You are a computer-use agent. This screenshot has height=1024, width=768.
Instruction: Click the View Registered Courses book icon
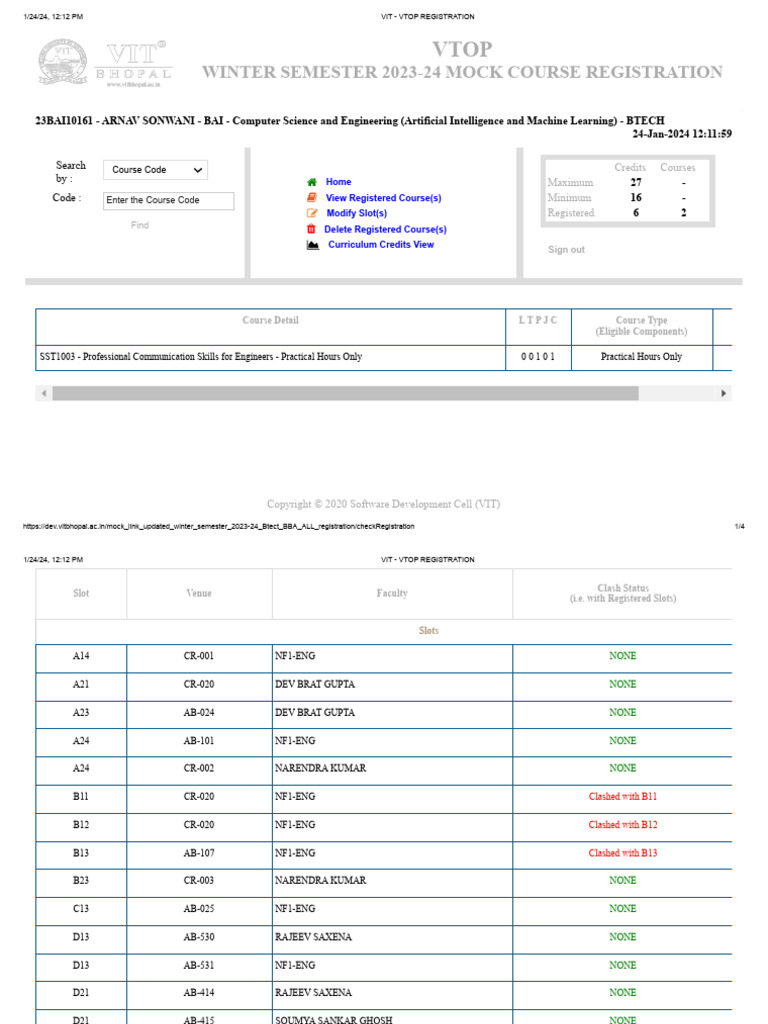312,197
